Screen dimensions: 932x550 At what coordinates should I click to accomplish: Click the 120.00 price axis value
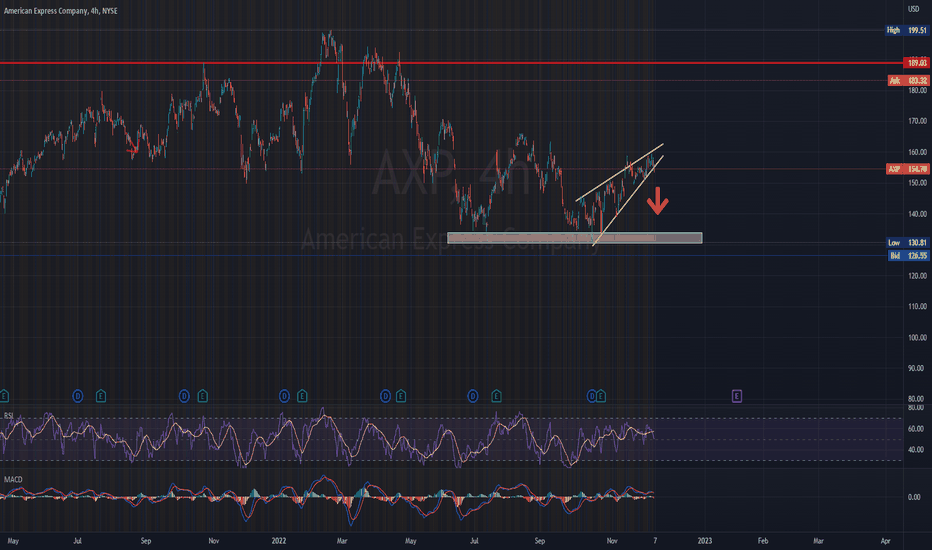[x=917, y=276]
